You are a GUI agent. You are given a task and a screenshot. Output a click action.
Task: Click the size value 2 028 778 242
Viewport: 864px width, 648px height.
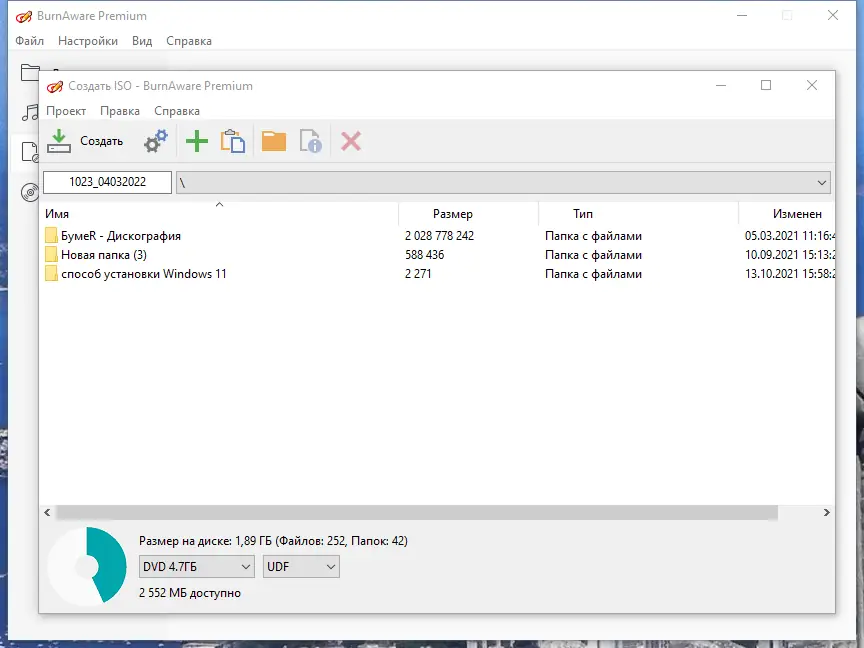[x=439, y=236]
